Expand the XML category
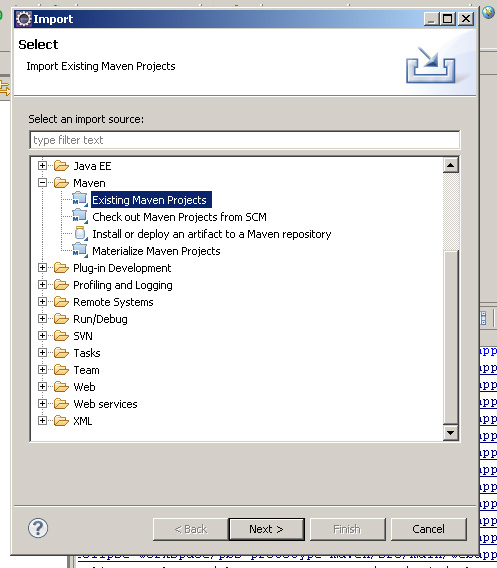Screen dimensions: 497x568 pyautogui.click(x=42, y=421)
